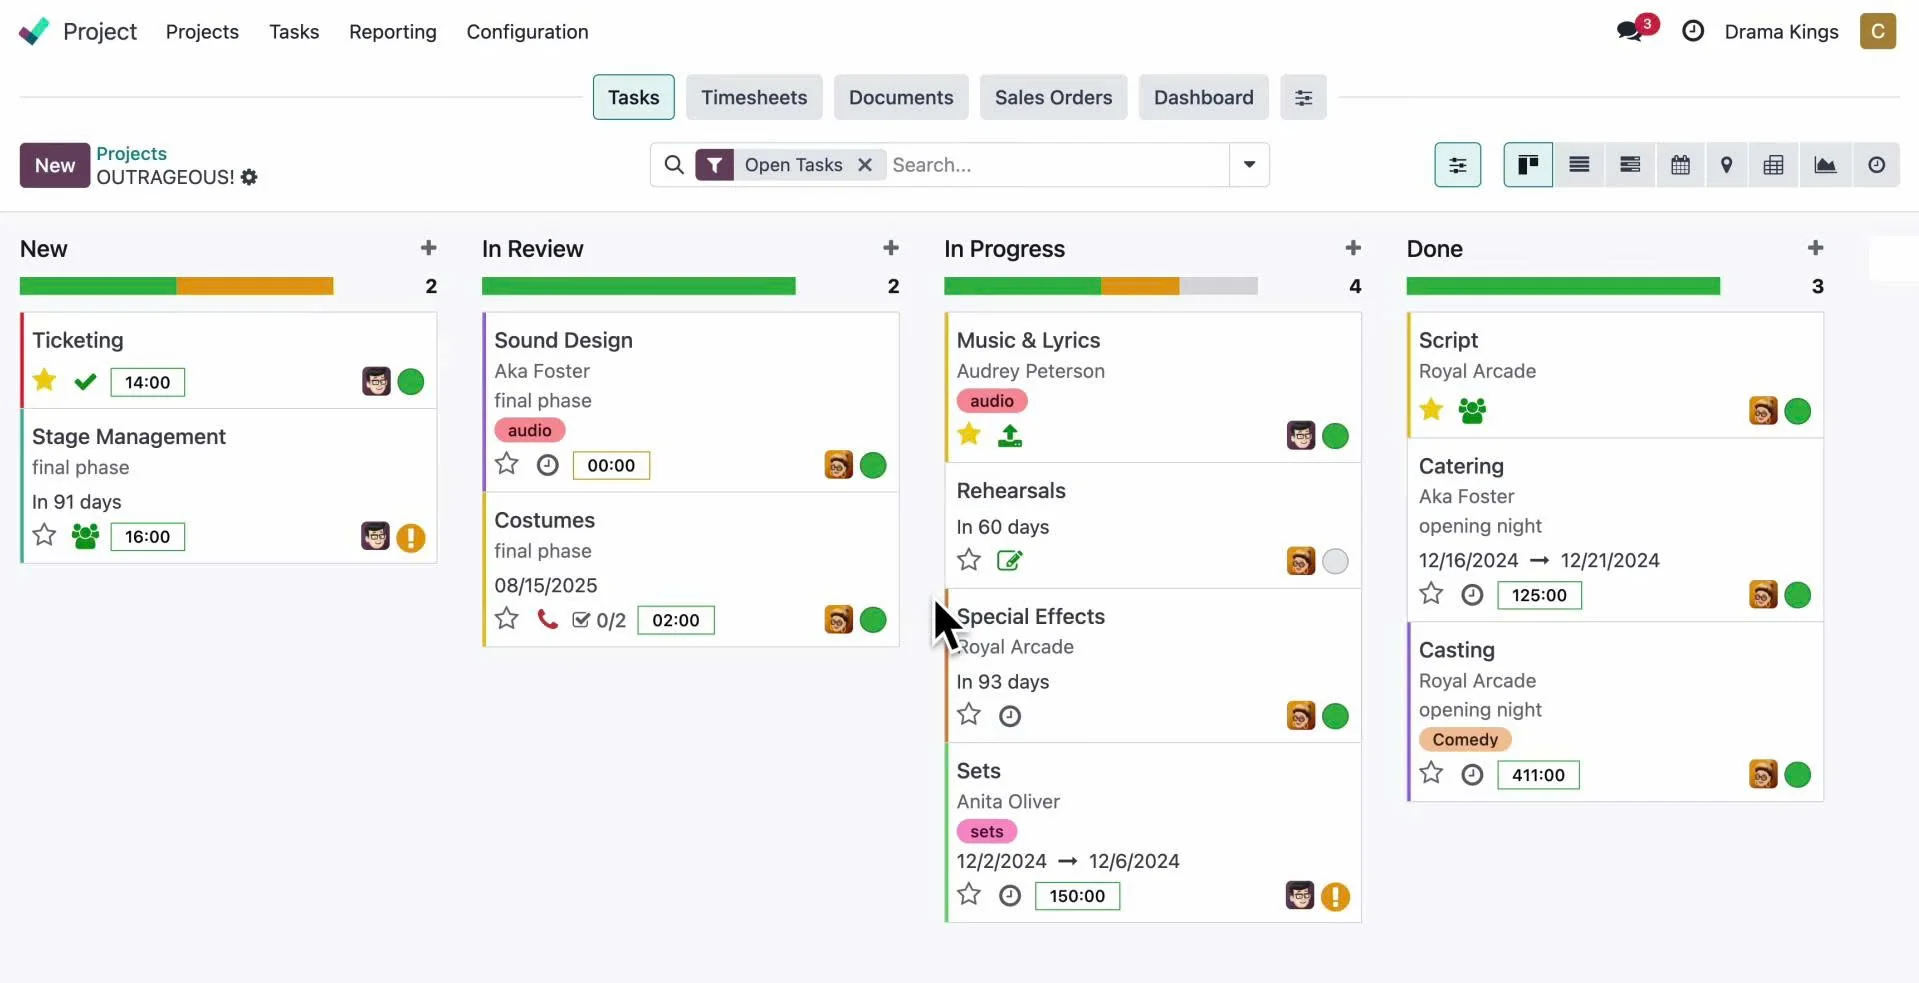Open the conversations messages icon

(x=1630, y=31)
